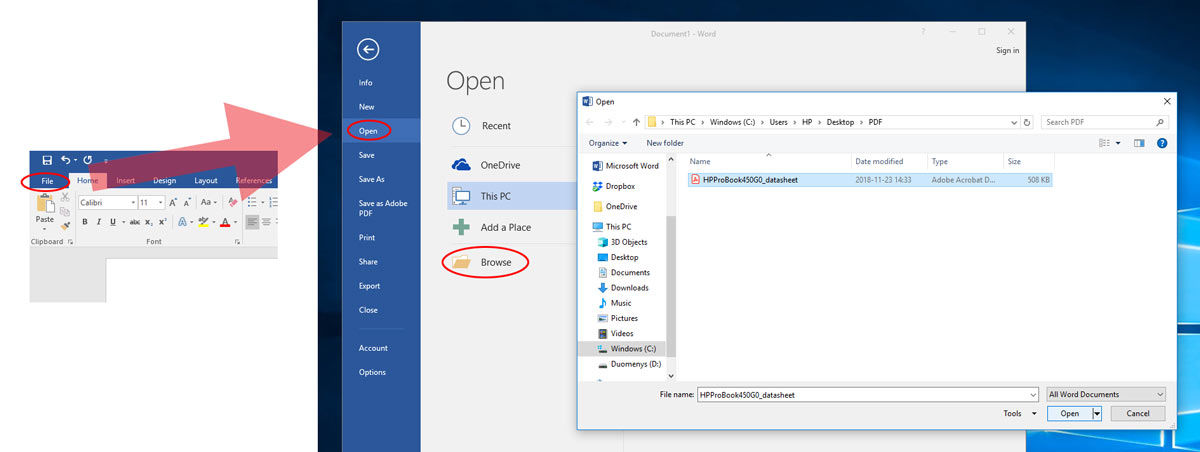This screenshot has width=1200, height=452.
Task: Click the Undo arrow in Quick Access toolbar
Action: coord(66,160)
